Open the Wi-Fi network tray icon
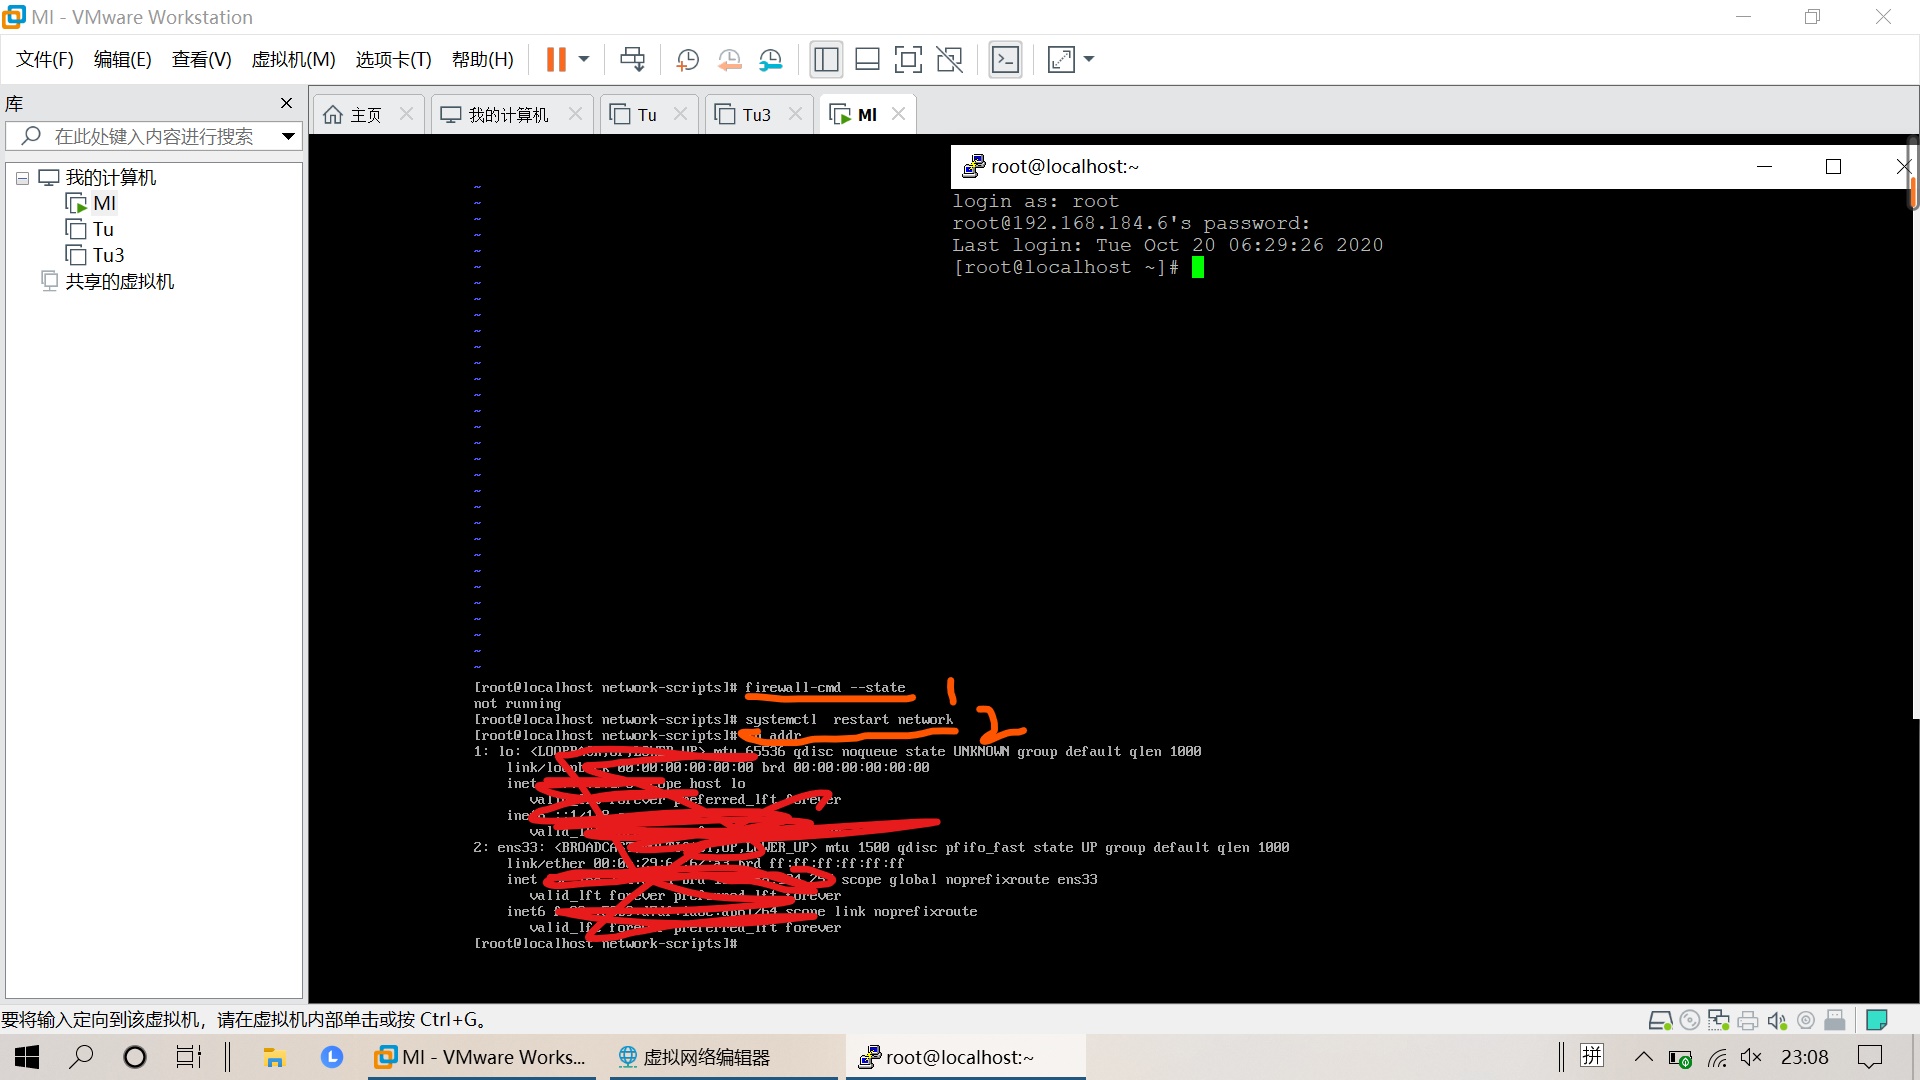Image resolution: width=1920 pixels, height=1080 pixels. (1717, 1058)
